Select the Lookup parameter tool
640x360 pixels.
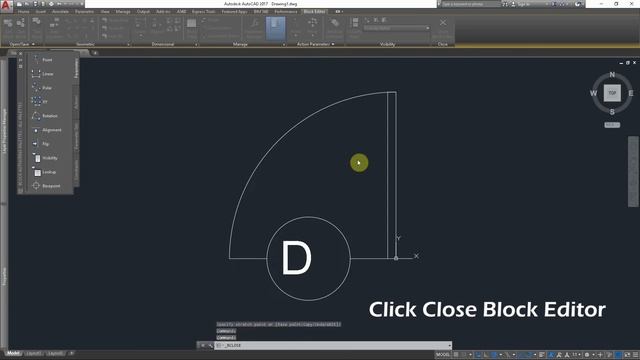(x=44, y=172)
